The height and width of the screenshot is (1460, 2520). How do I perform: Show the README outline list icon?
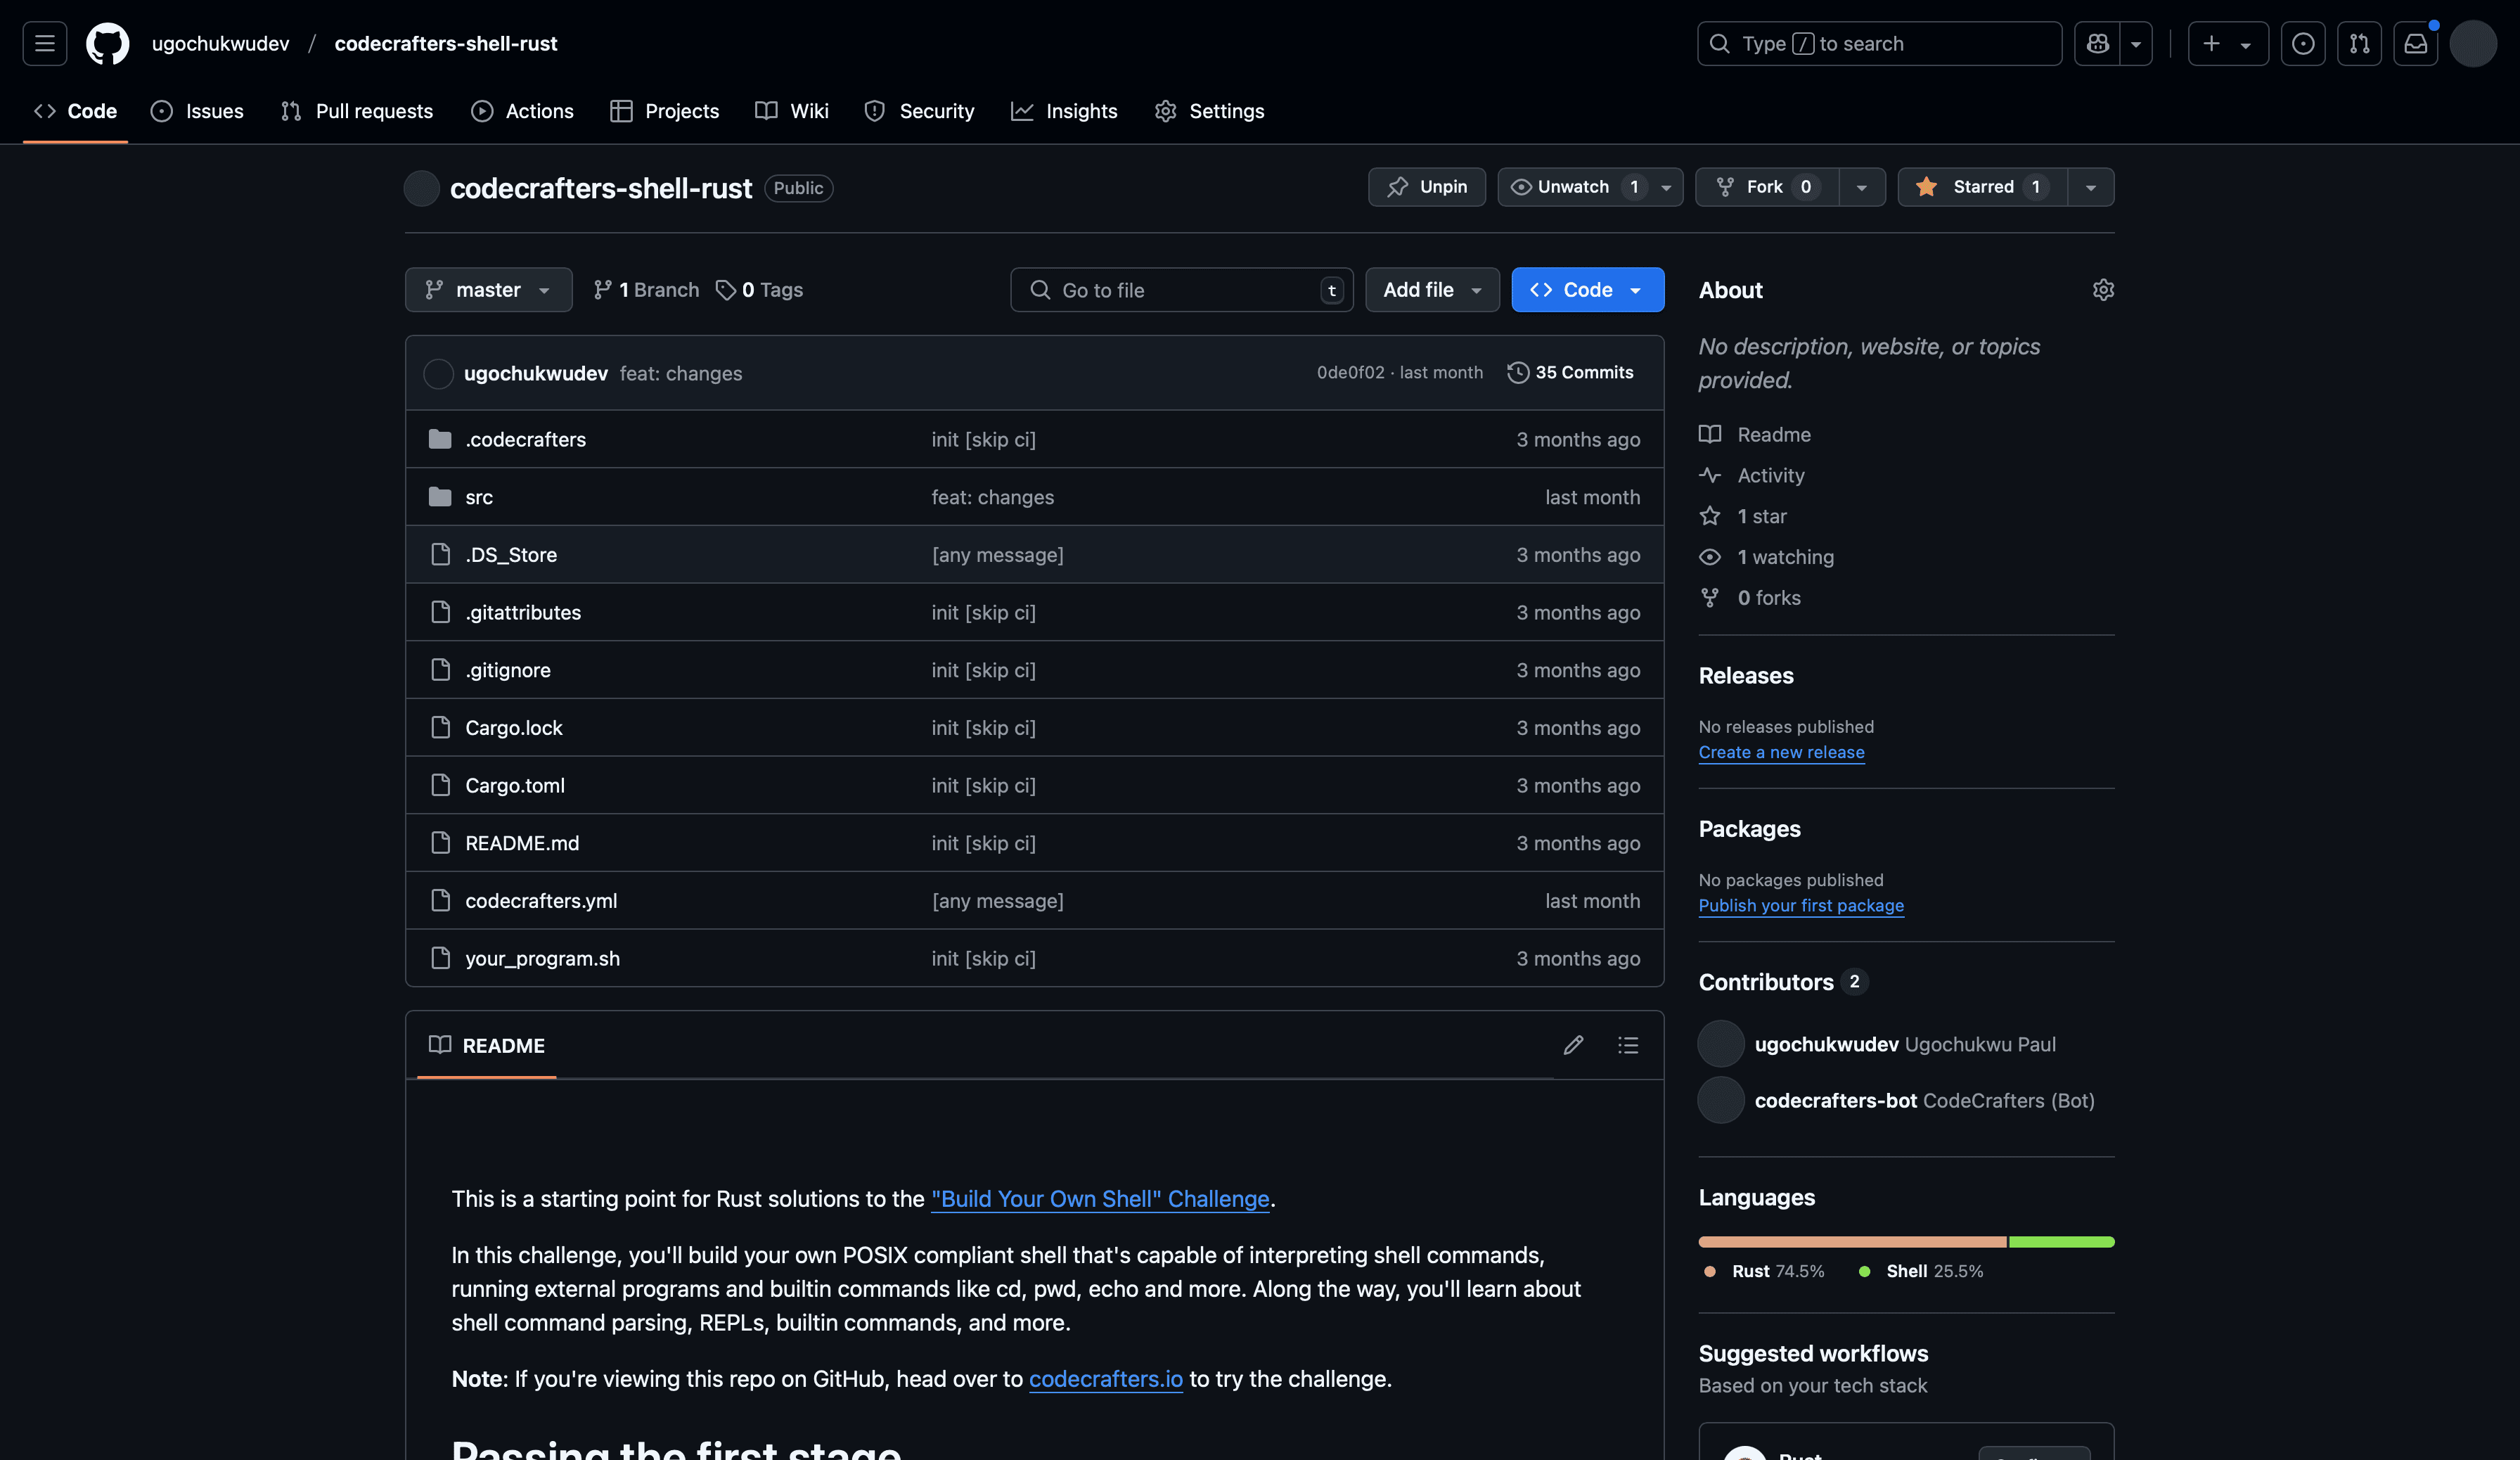(x=1628, y=1045)
